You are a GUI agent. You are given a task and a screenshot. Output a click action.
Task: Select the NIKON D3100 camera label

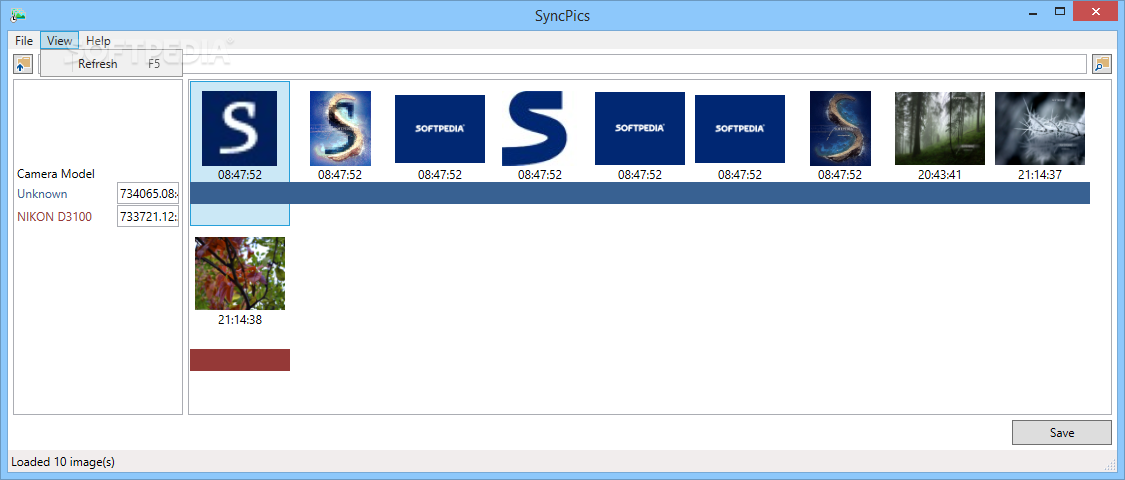coord(55,216)
